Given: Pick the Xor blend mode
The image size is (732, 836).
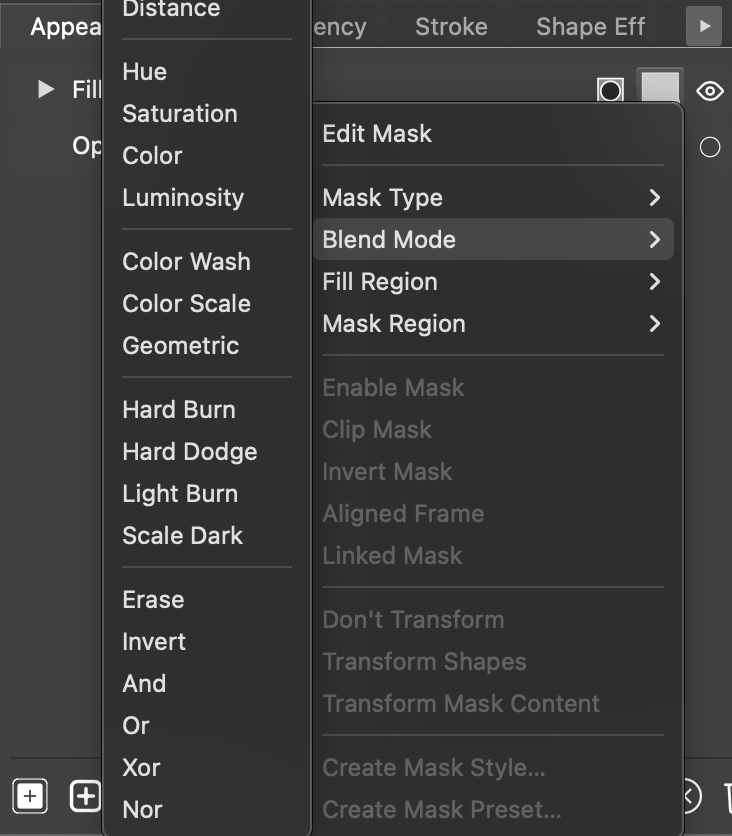Looking at the screenshot, I should click(141, 768).
